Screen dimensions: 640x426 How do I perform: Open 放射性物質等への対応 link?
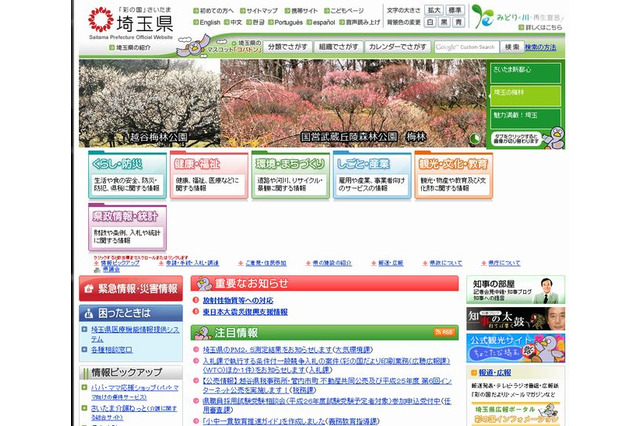tap(238, 300)
